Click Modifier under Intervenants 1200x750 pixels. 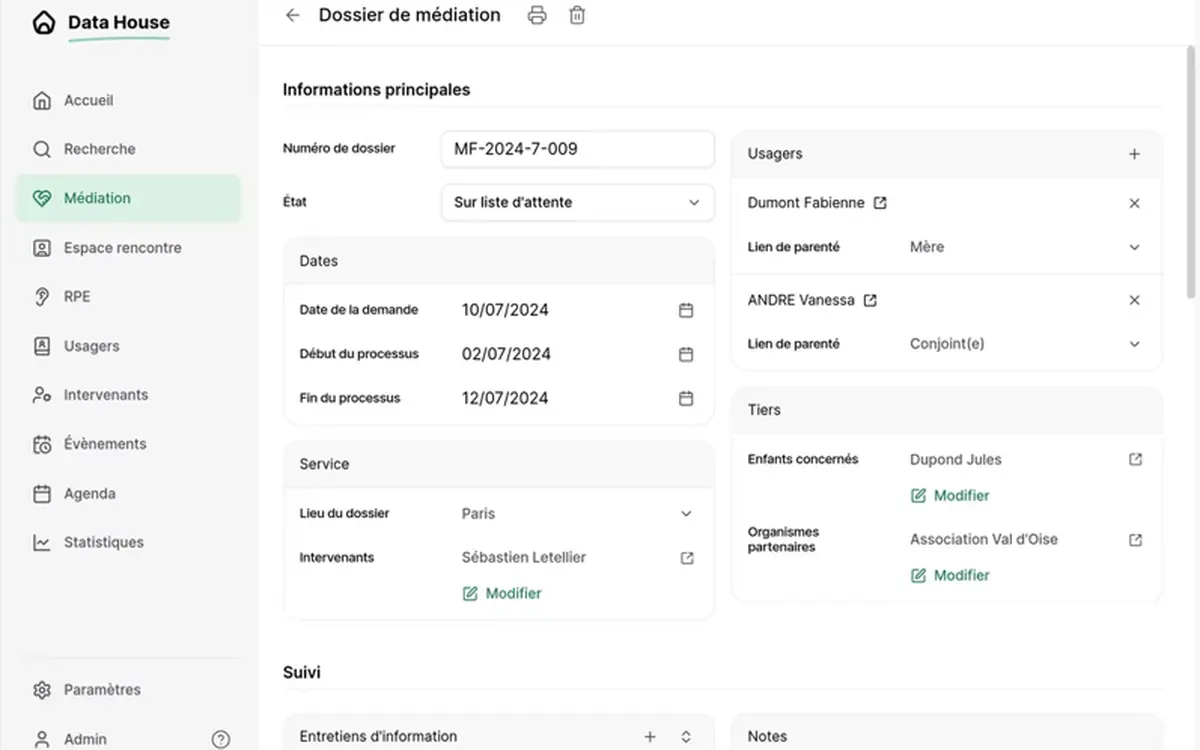pos(502,594)
